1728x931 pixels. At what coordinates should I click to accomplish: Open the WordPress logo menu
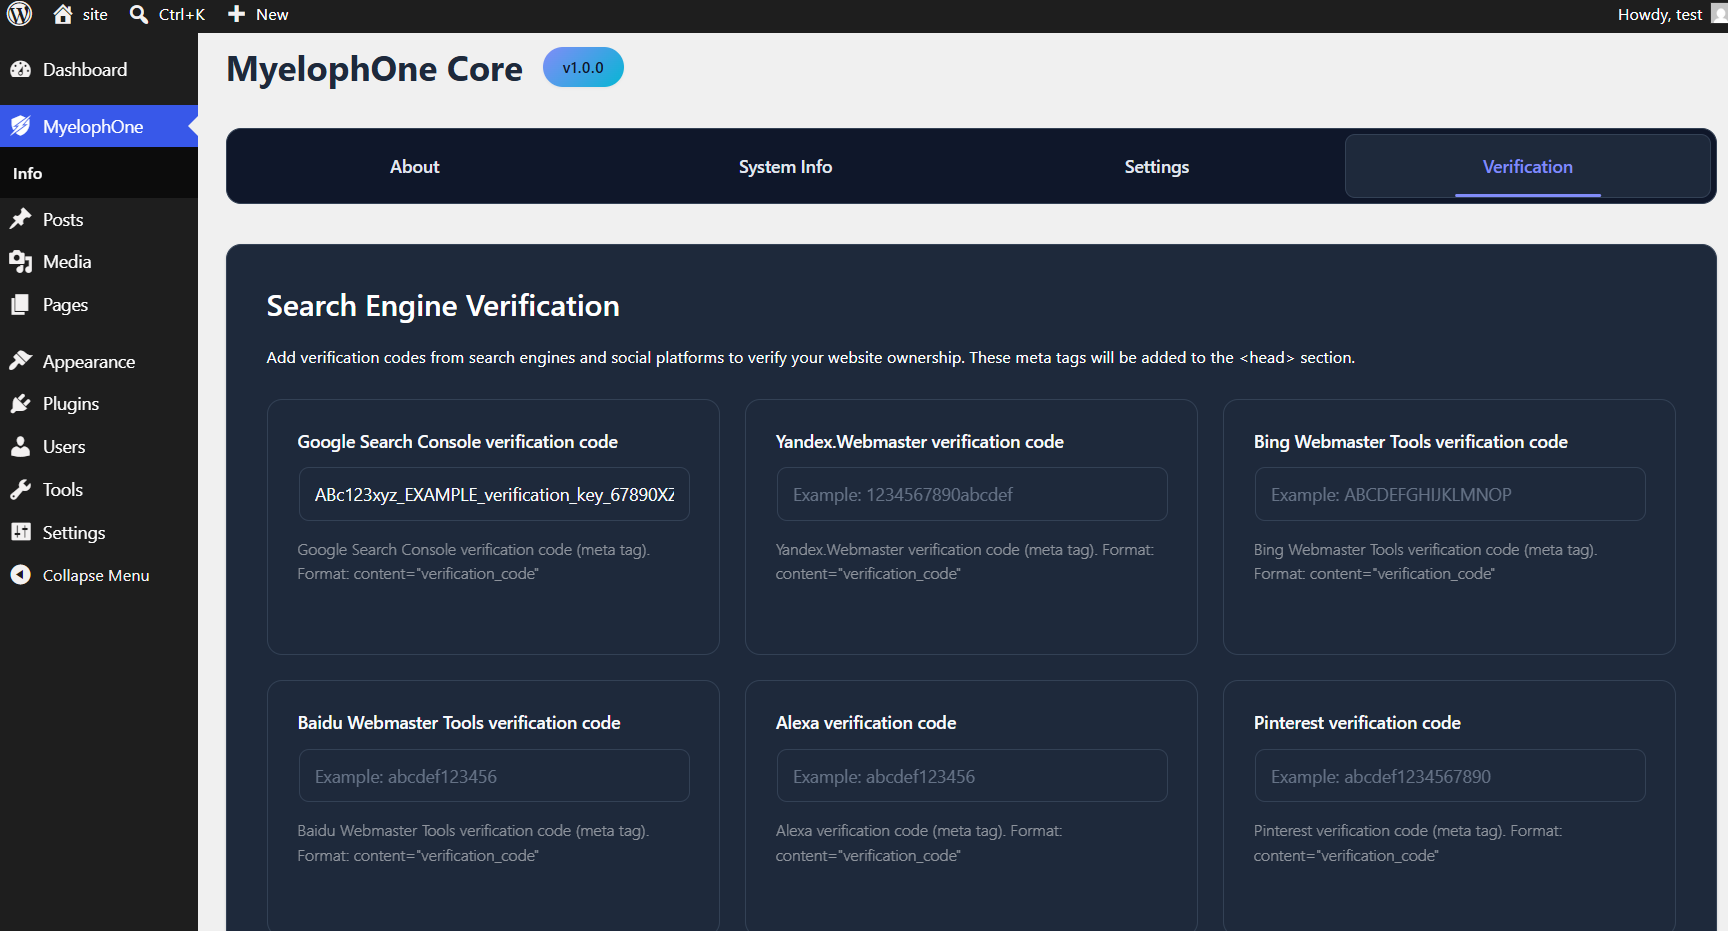pyautogui.click(x=20, y=14)
